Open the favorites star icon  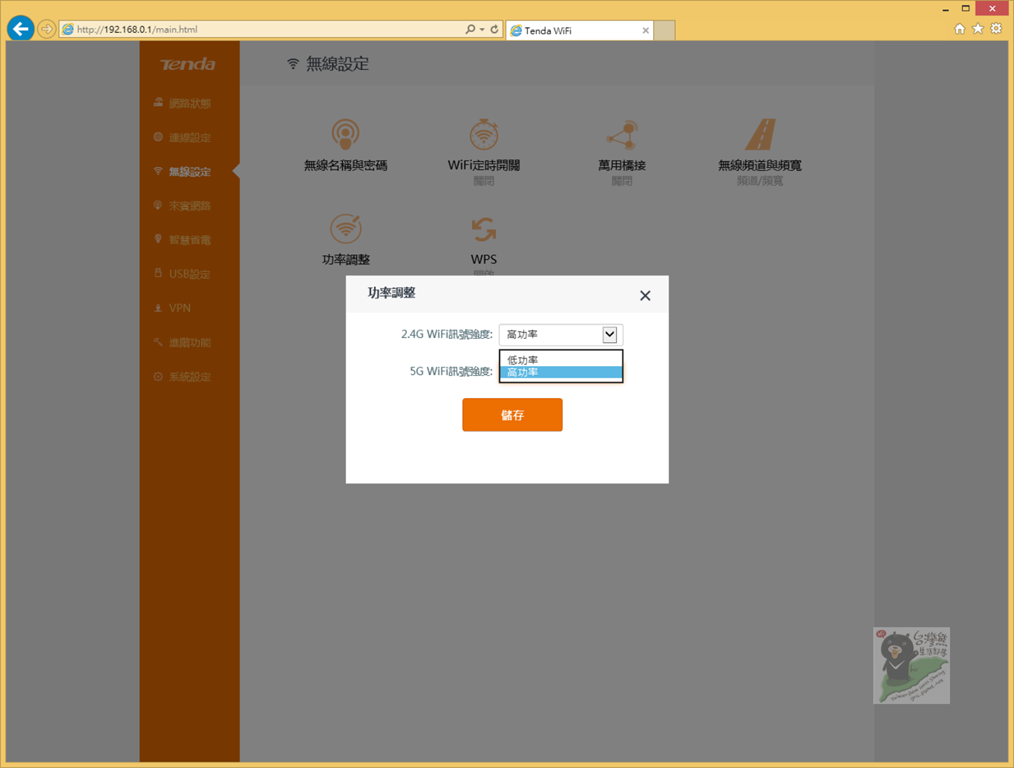pos(978,28)
